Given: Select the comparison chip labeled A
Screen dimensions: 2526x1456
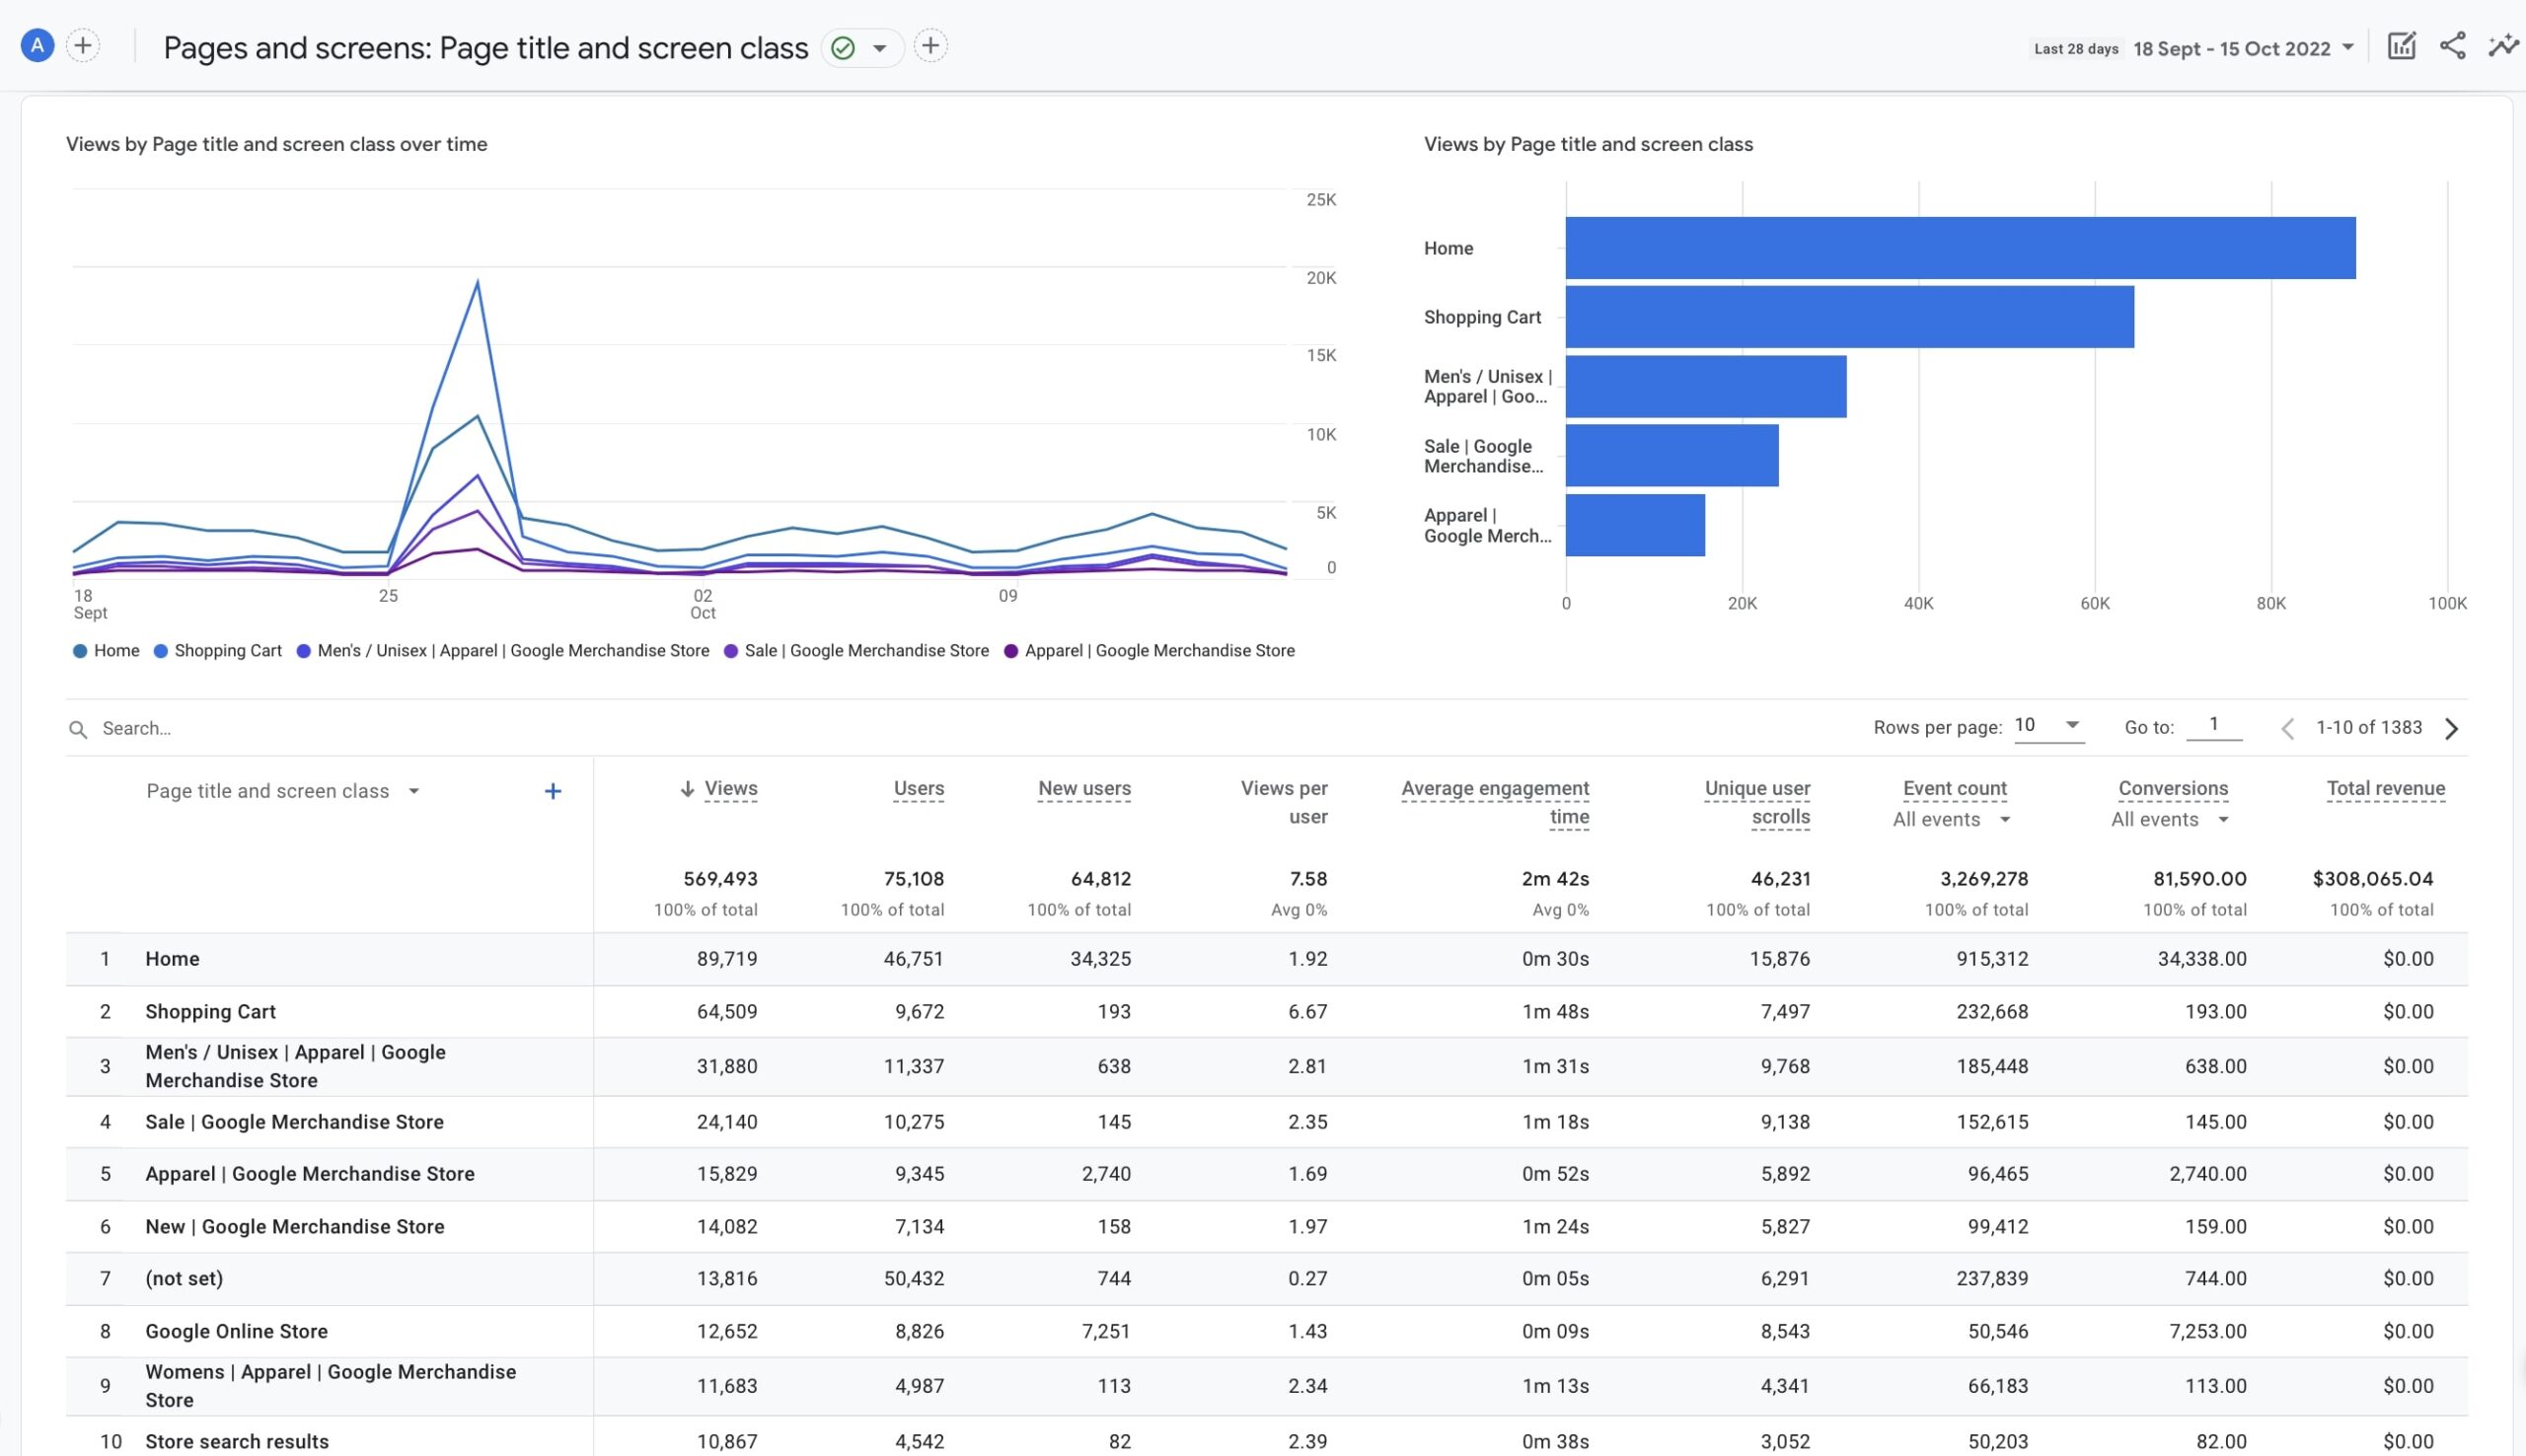Looking at the screenshot, I should pyautogui.click(x=37, y=45).
